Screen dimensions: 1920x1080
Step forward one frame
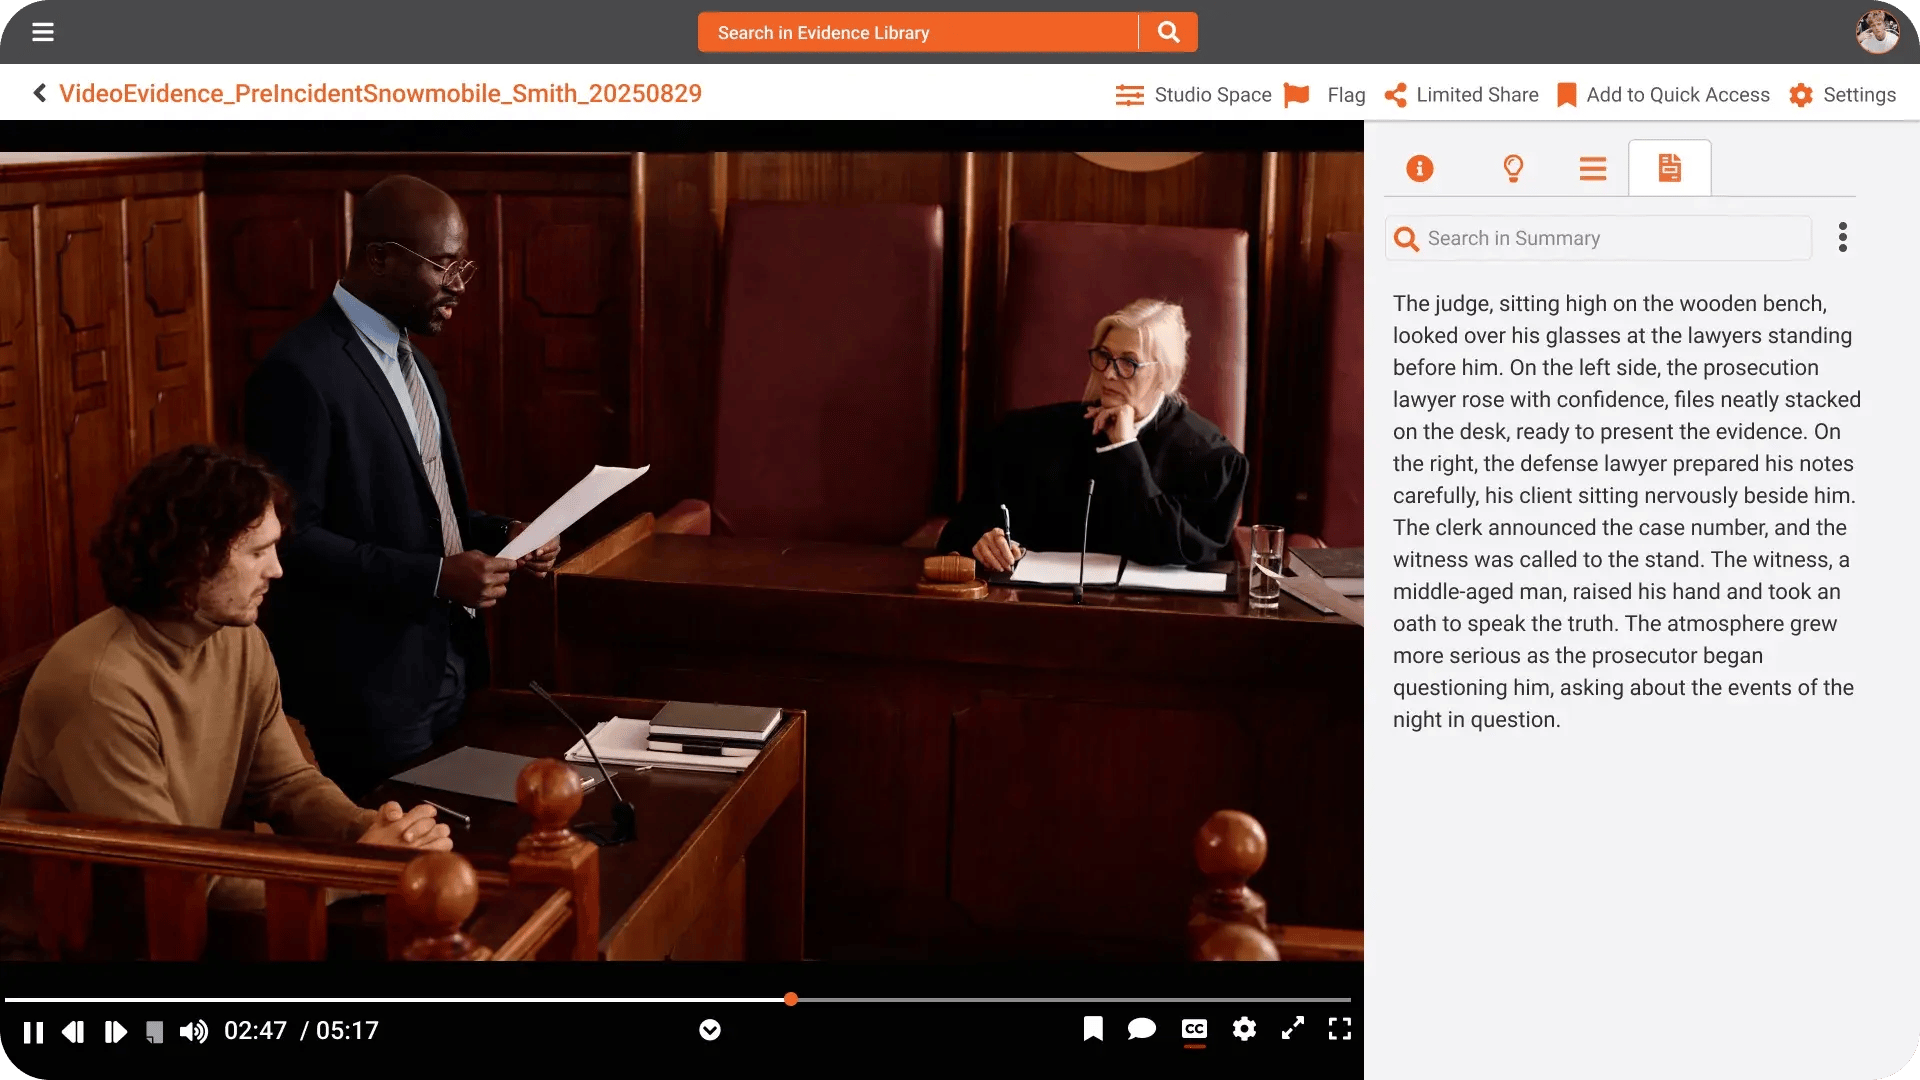tap(116, 1032)
